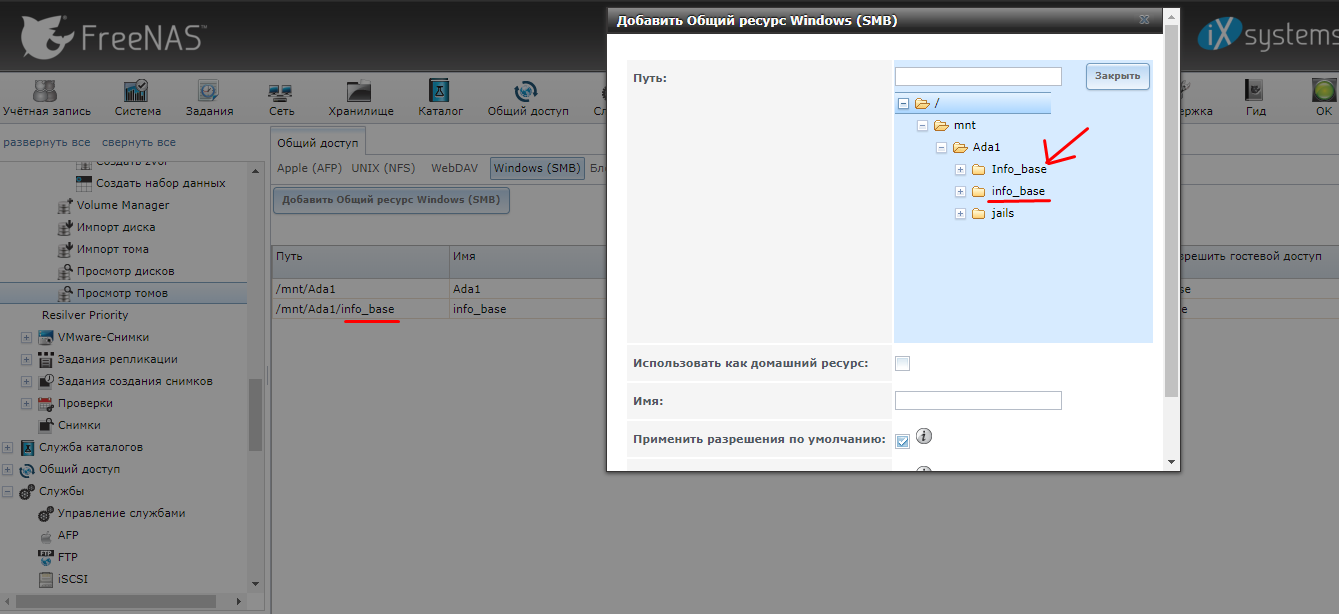Click Создать набор данных icon in sidebar
Viewport: 1339px width, 614px height.
[x=84, y=183]
